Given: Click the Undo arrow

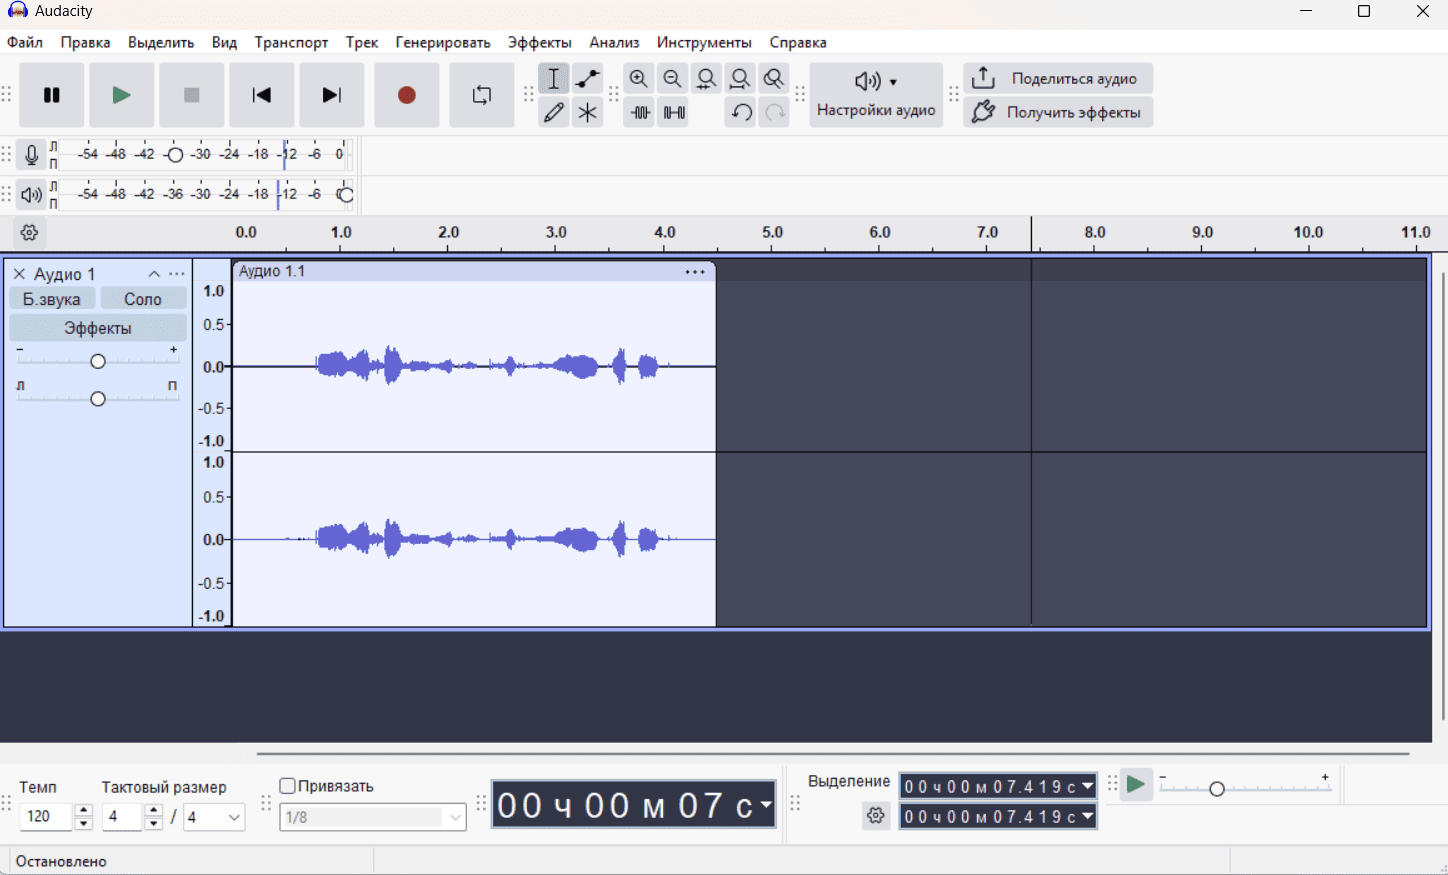Looking at the screenshot, I should click(741, 113).
